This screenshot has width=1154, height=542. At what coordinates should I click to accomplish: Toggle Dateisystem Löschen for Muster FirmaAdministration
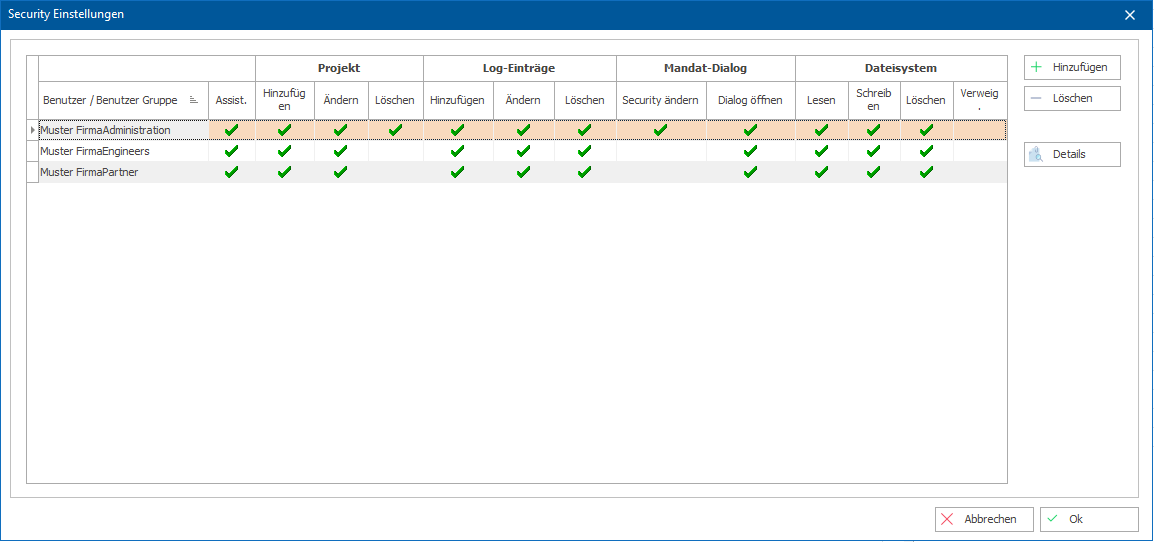[927, 130]
